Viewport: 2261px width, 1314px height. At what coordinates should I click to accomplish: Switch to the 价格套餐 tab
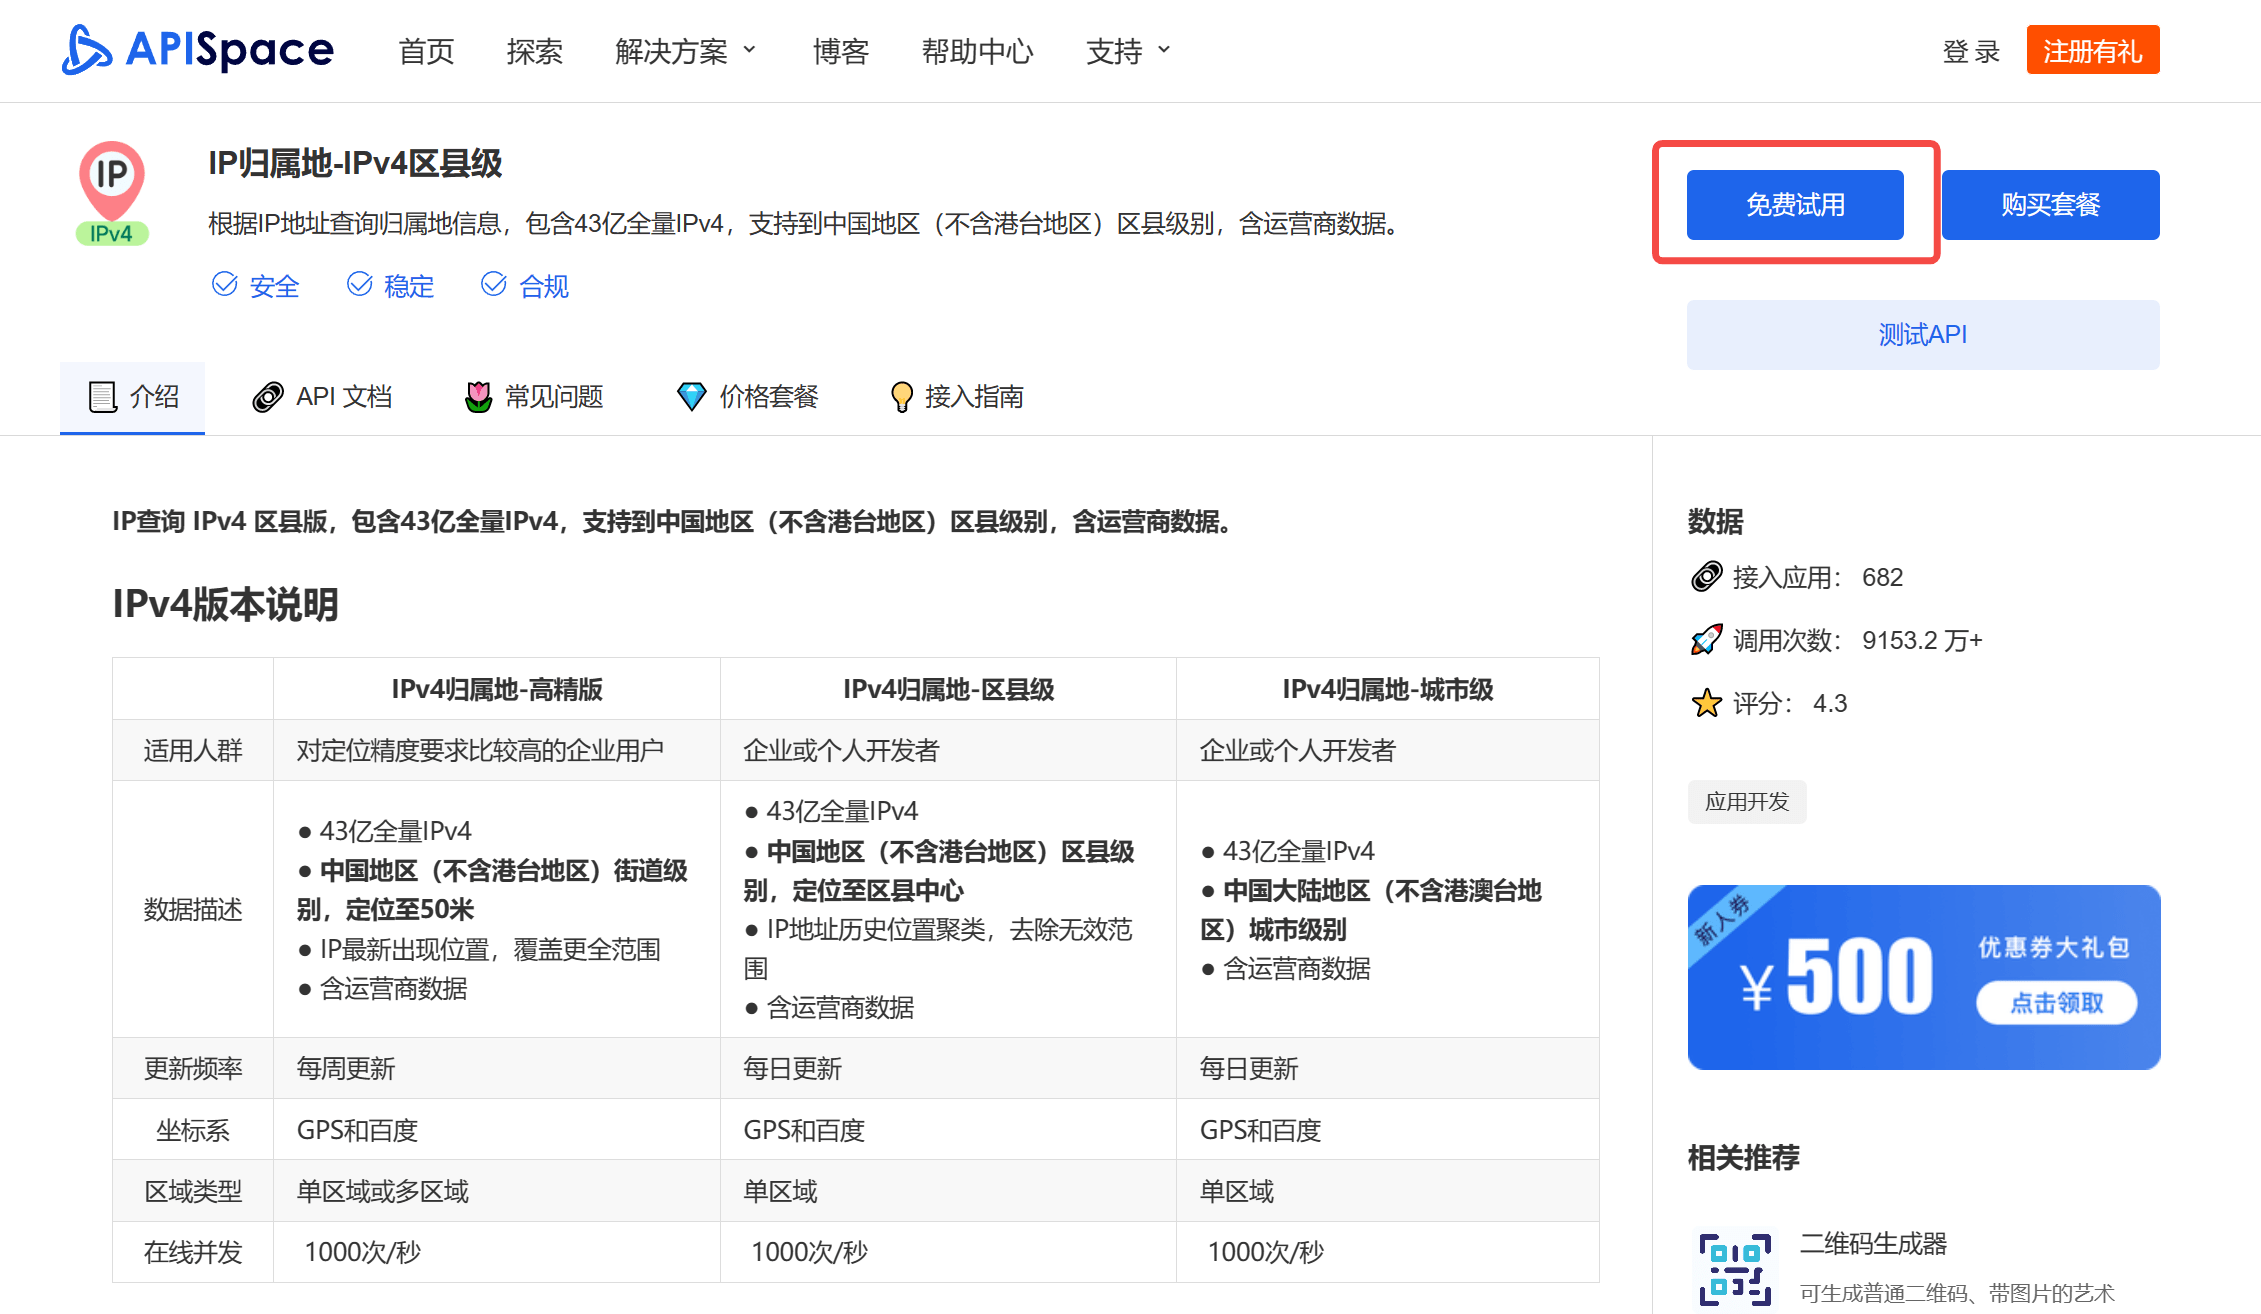[x=747, y=397]
